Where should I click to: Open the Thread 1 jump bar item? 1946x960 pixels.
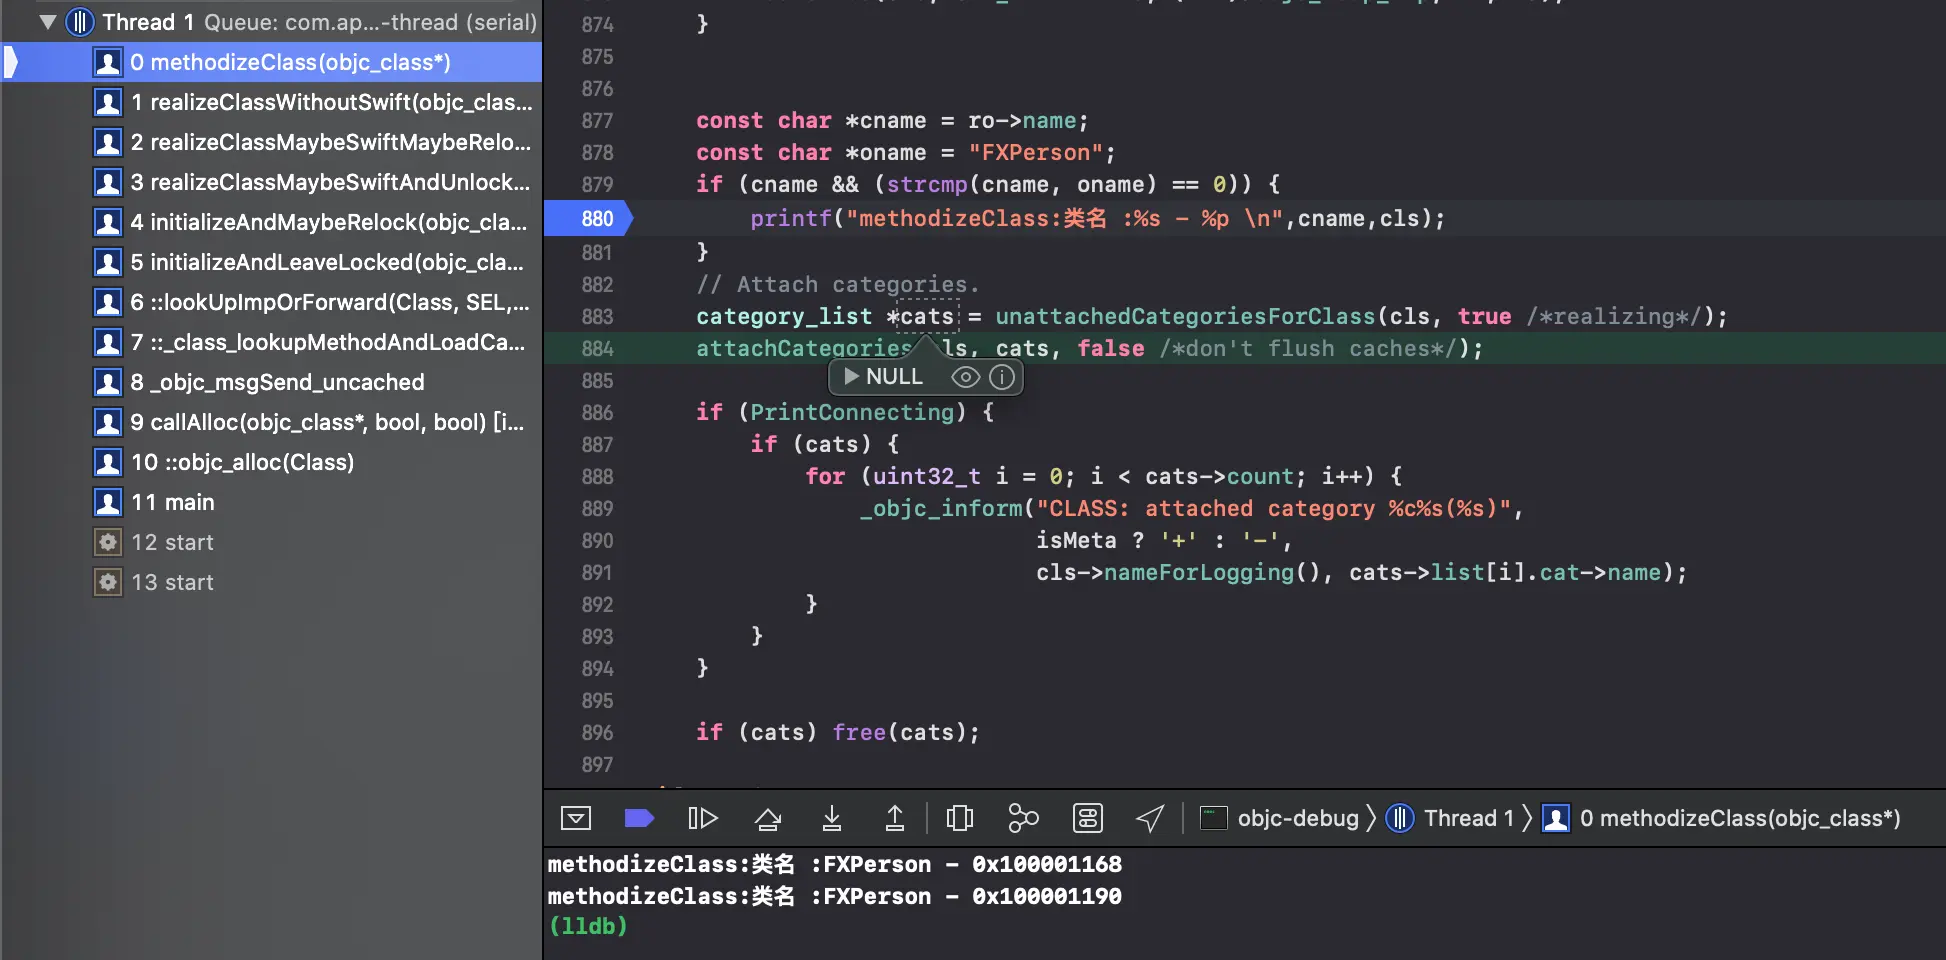[x=1450, y=818]
